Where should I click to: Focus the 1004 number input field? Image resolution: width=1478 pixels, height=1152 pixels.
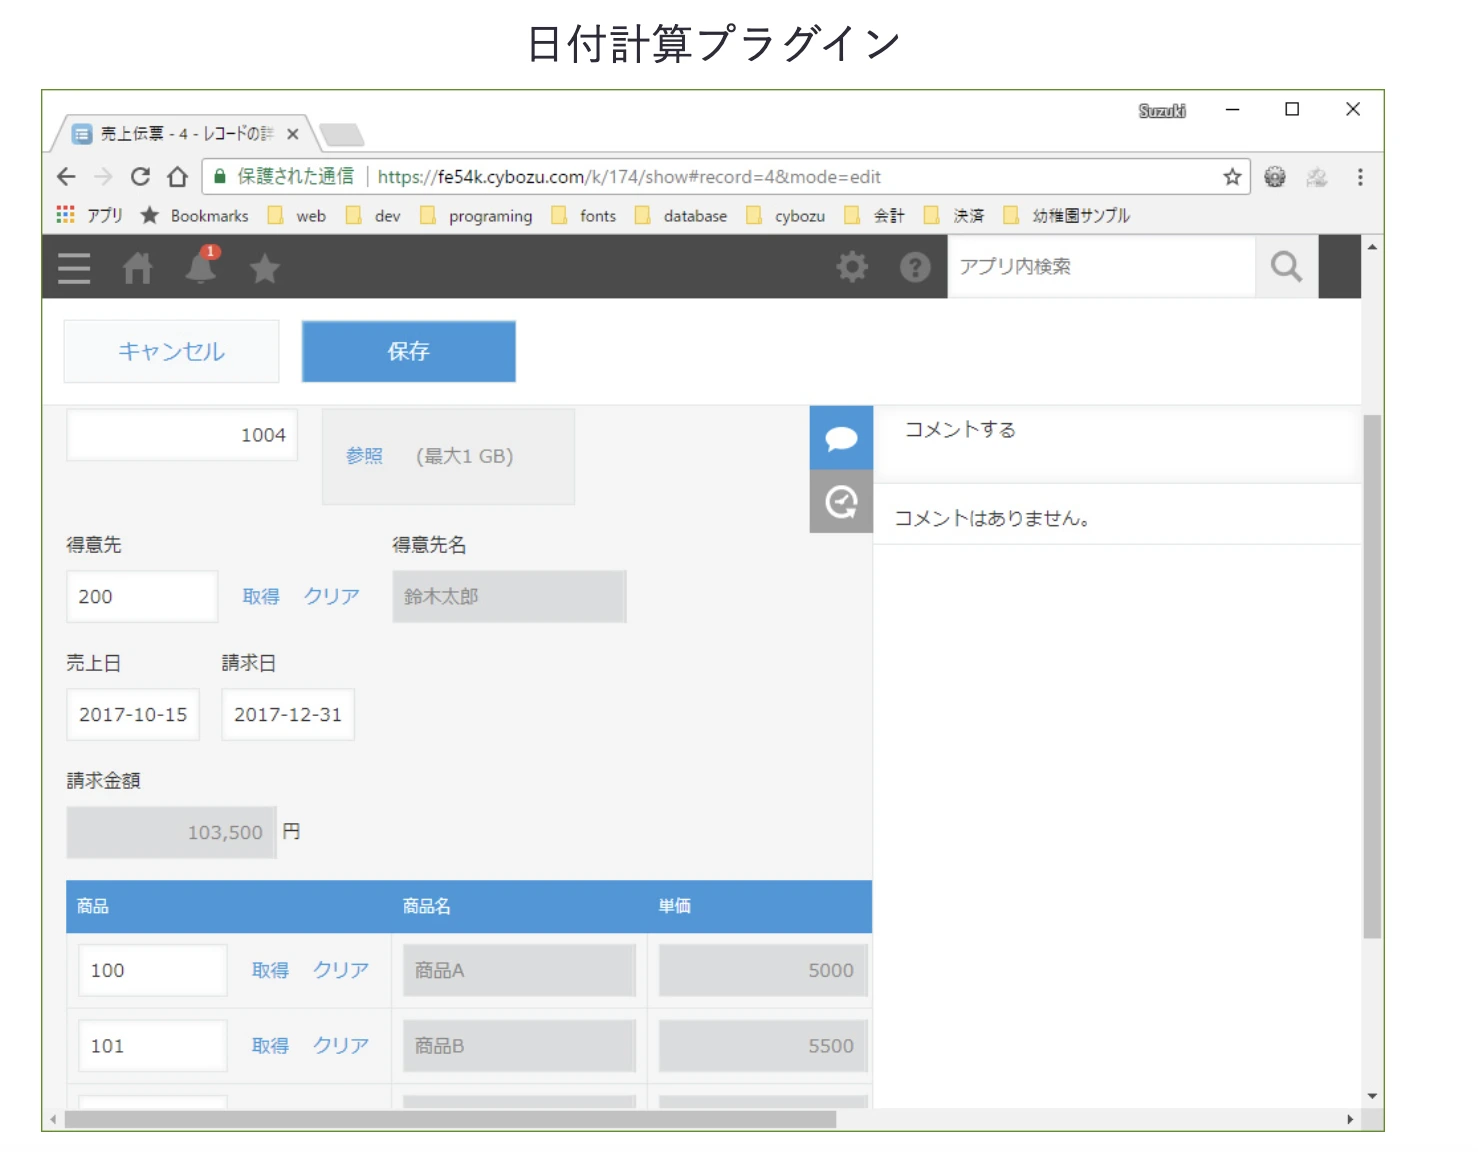pyautogui.click(x=182, y=435)
